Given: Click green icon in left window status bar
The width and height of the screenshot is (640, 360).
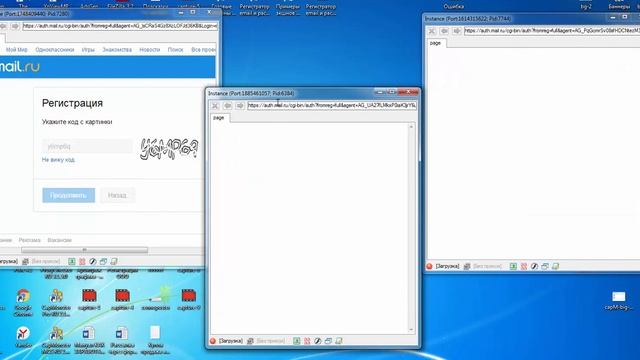Looking at the screenshot, I should tap(72, 261).
